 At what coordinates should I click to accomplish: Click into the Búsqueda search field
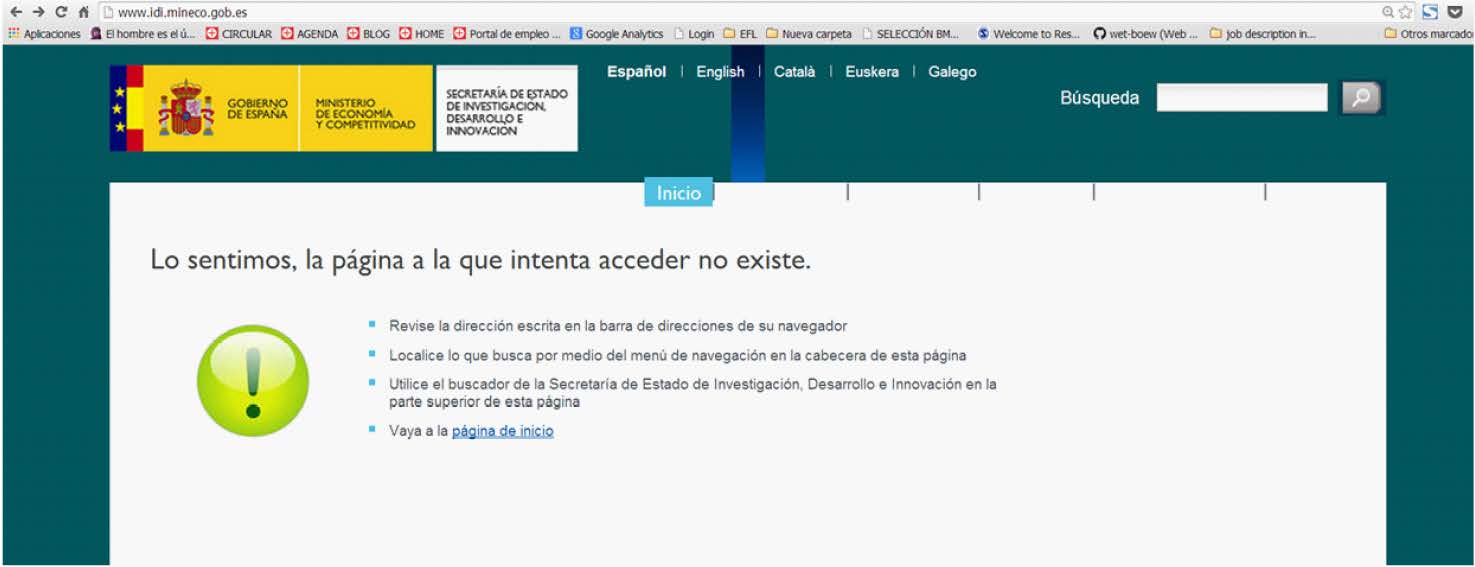point(1241,98)
